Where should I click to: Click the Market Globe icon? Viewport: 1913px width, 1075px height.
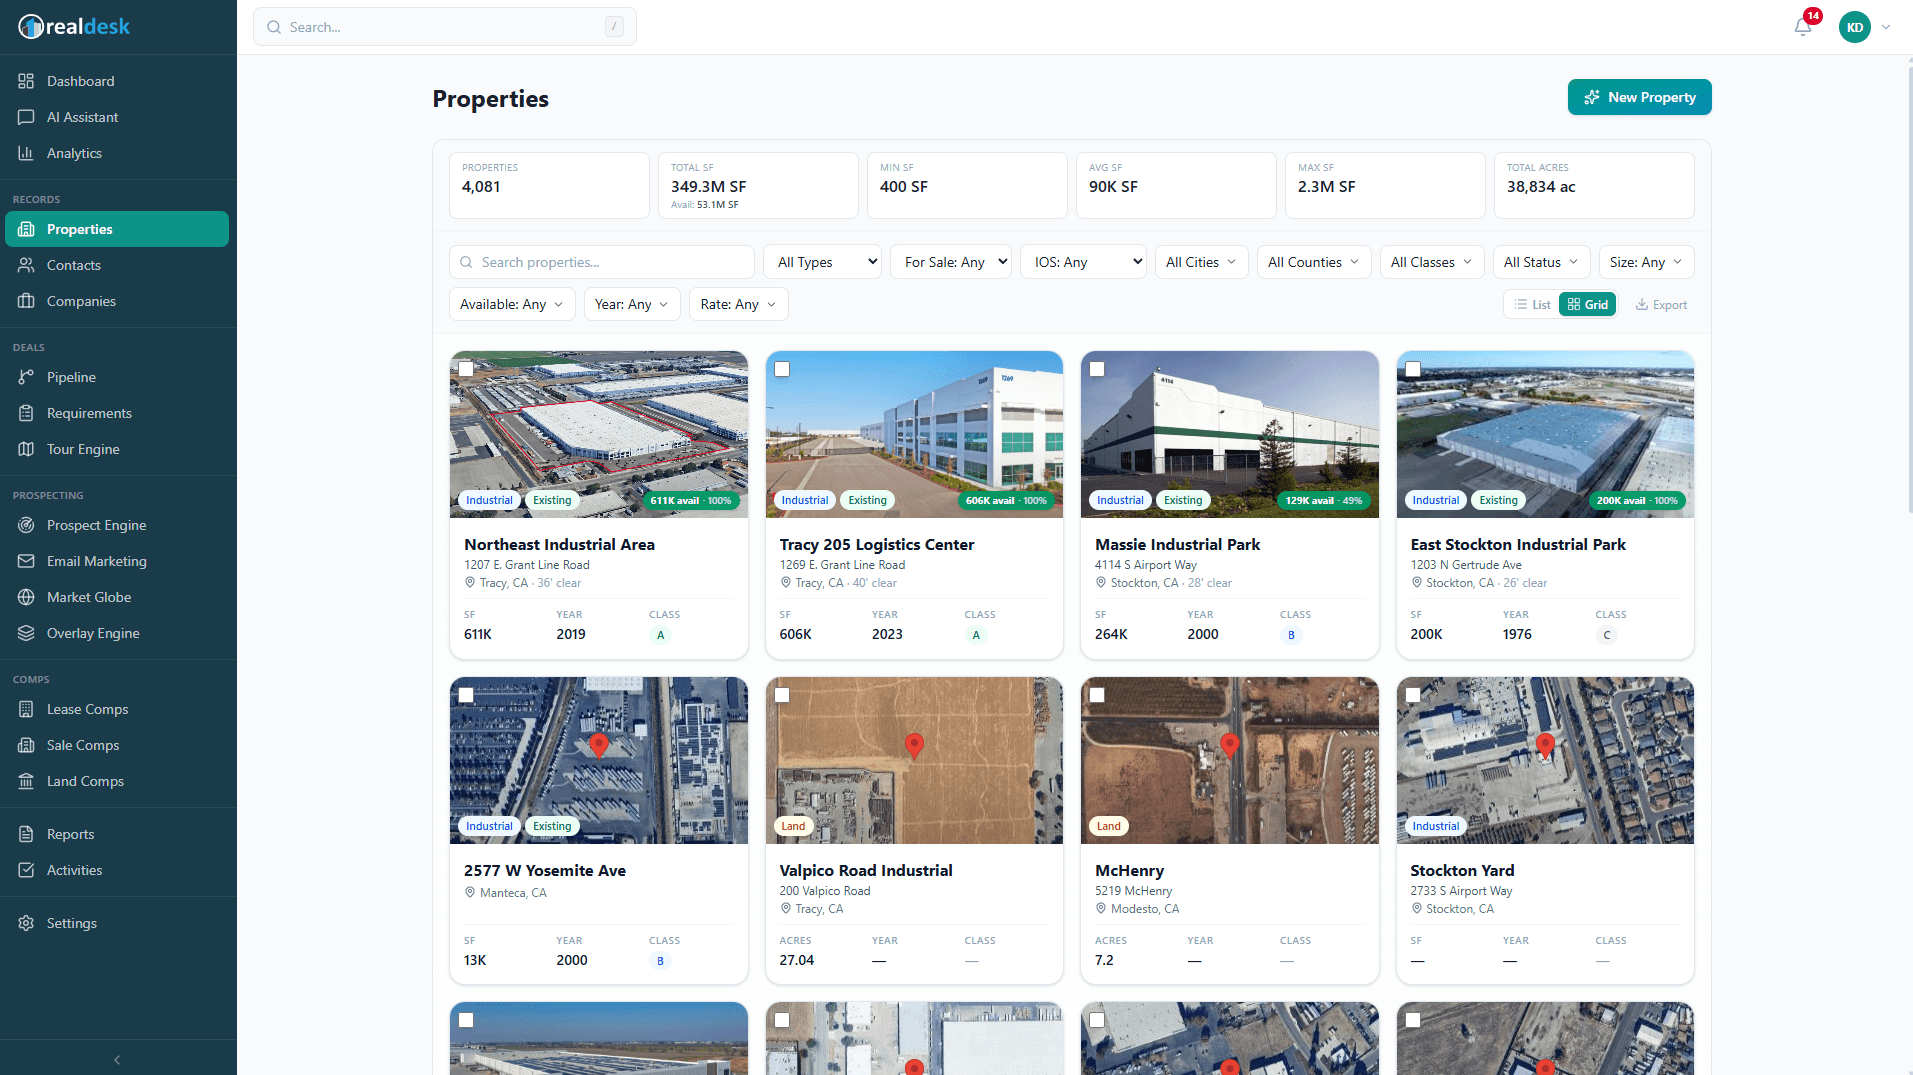click(26, 597)
